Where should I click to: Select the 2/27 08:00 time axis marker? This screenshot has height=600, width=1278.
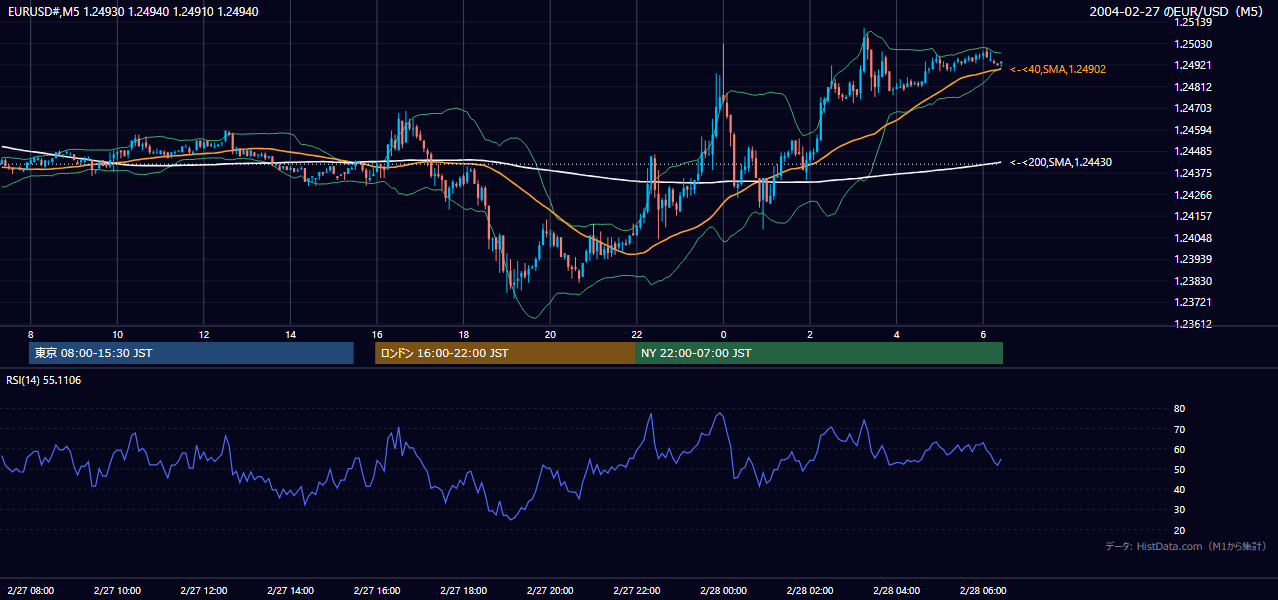(31, 591)
